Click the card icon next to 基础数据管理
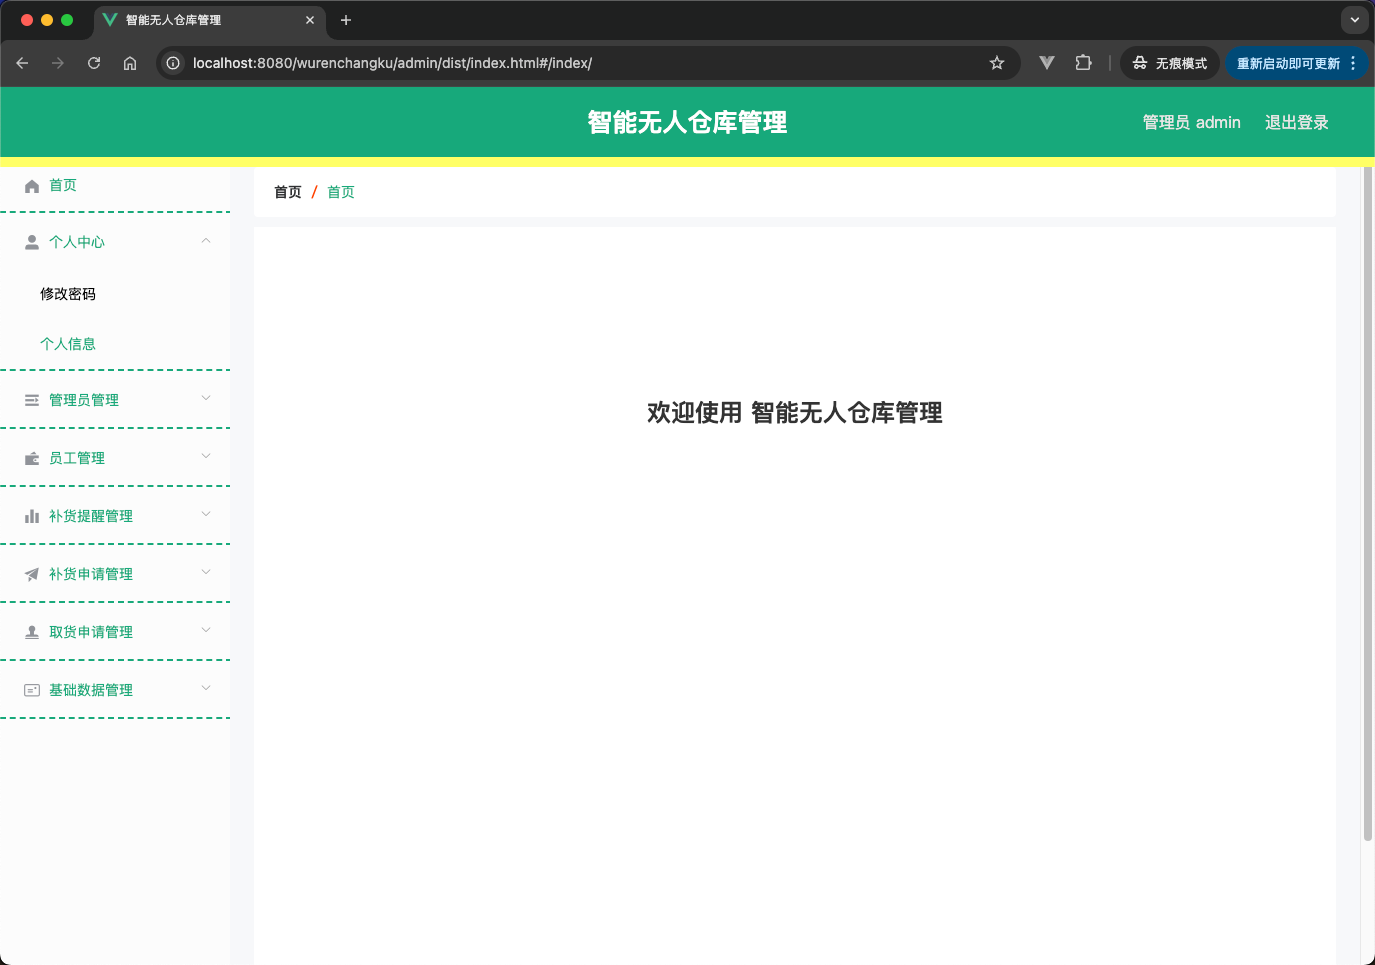Screen dimensions: 1375x965 (x=32, y=690)
